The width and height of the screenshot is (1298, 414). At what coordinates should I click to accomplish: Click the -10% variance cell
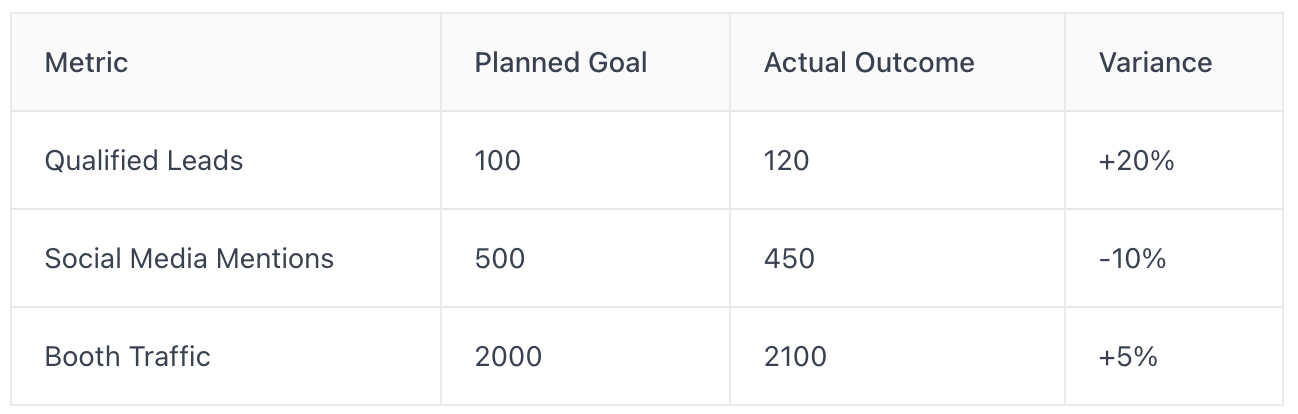[1133, 258]
